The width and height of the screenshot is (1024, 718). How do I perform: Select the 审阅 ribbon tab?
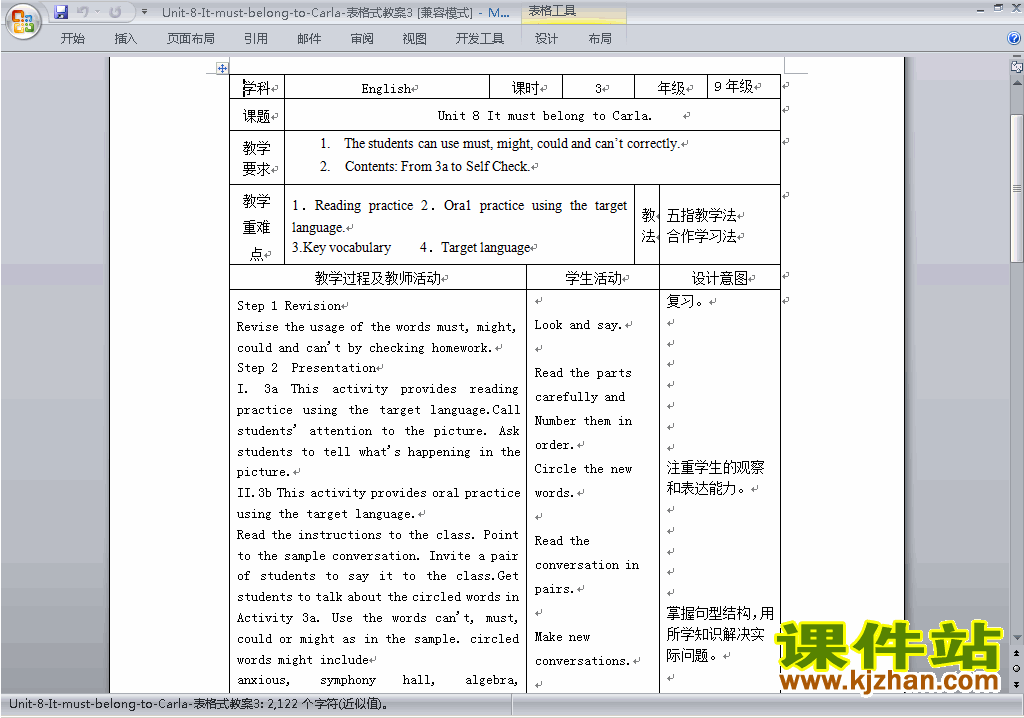tap(362, 39)
